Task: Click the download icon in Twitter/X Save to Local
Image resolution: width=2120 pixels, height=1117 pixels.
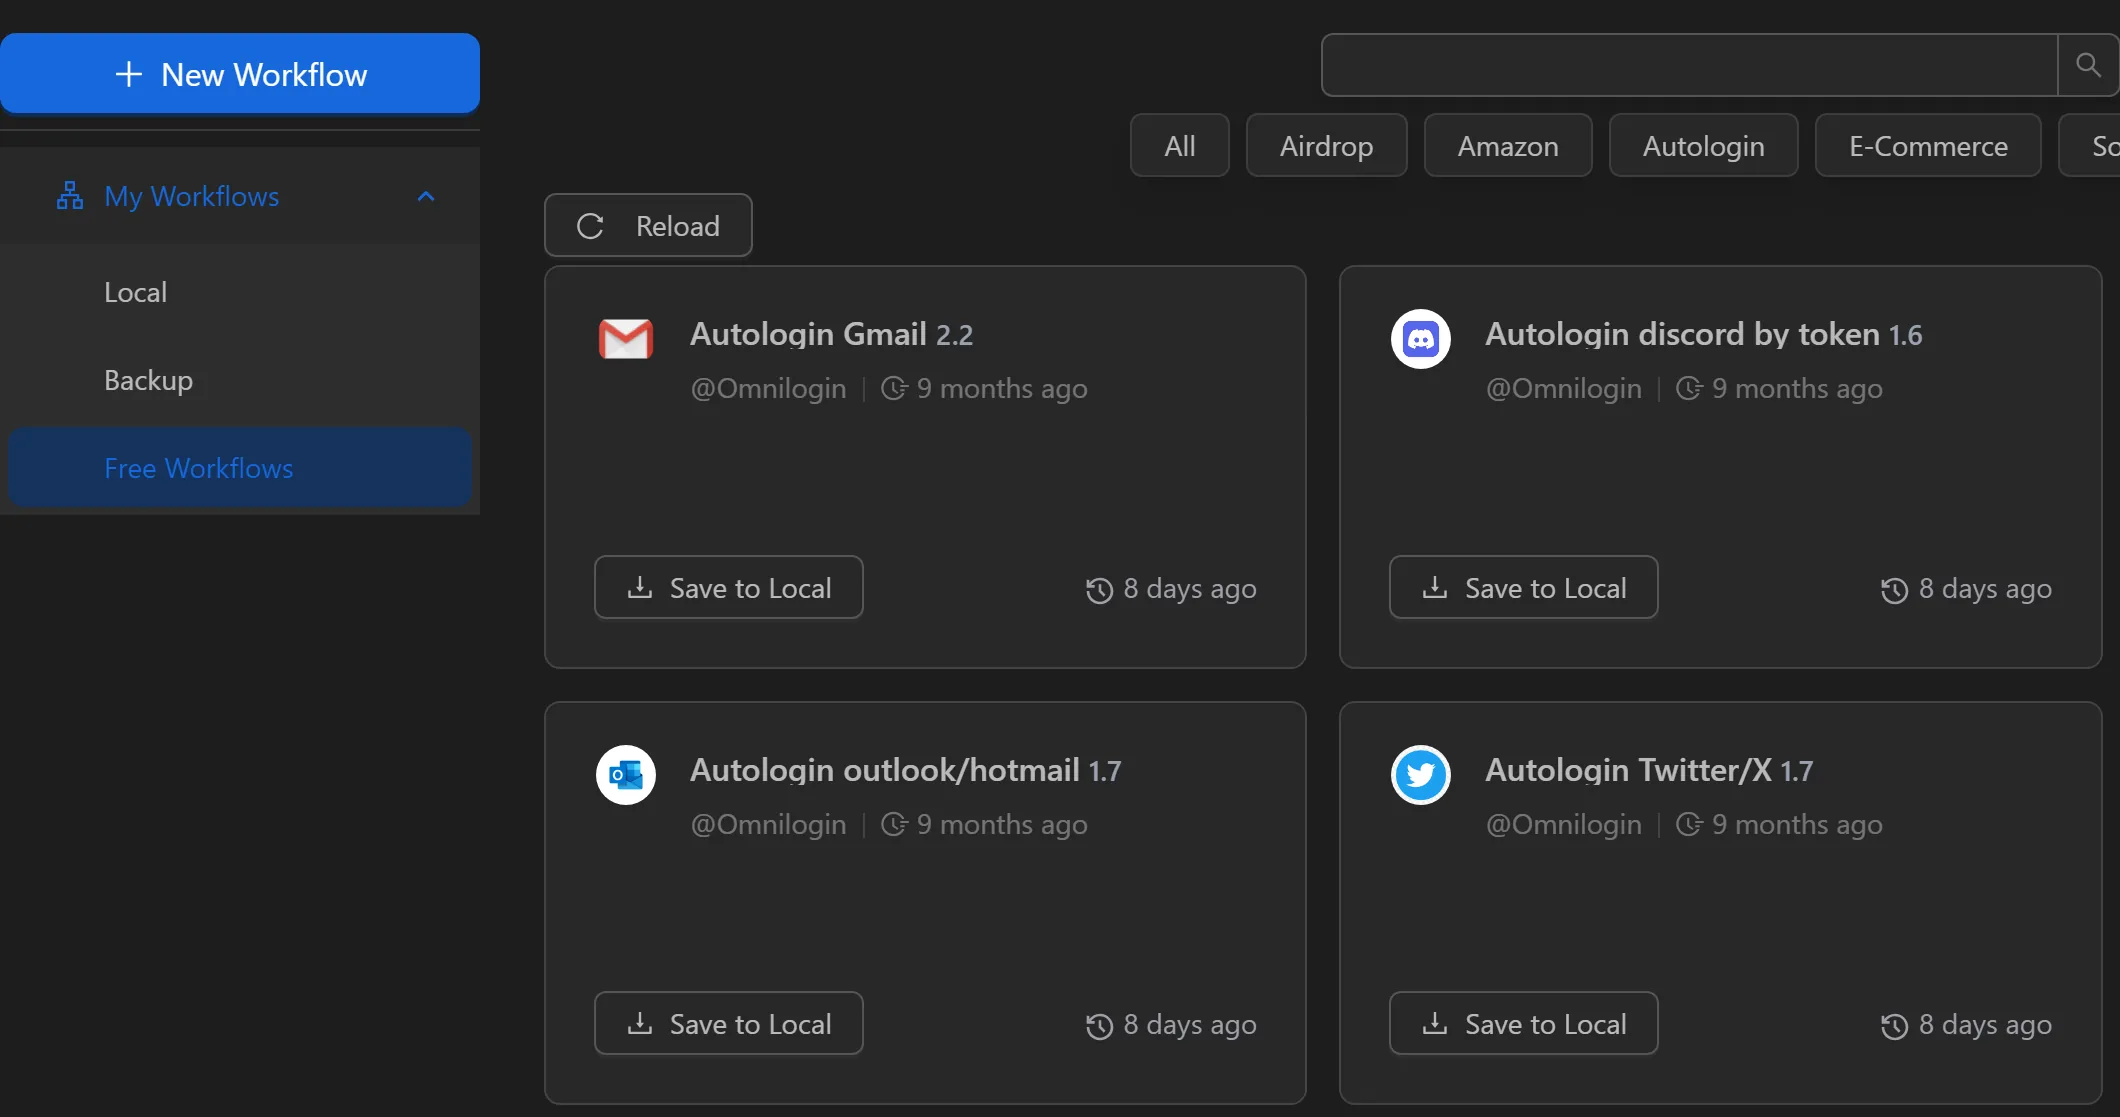Action: (x=1434, y=1023)
